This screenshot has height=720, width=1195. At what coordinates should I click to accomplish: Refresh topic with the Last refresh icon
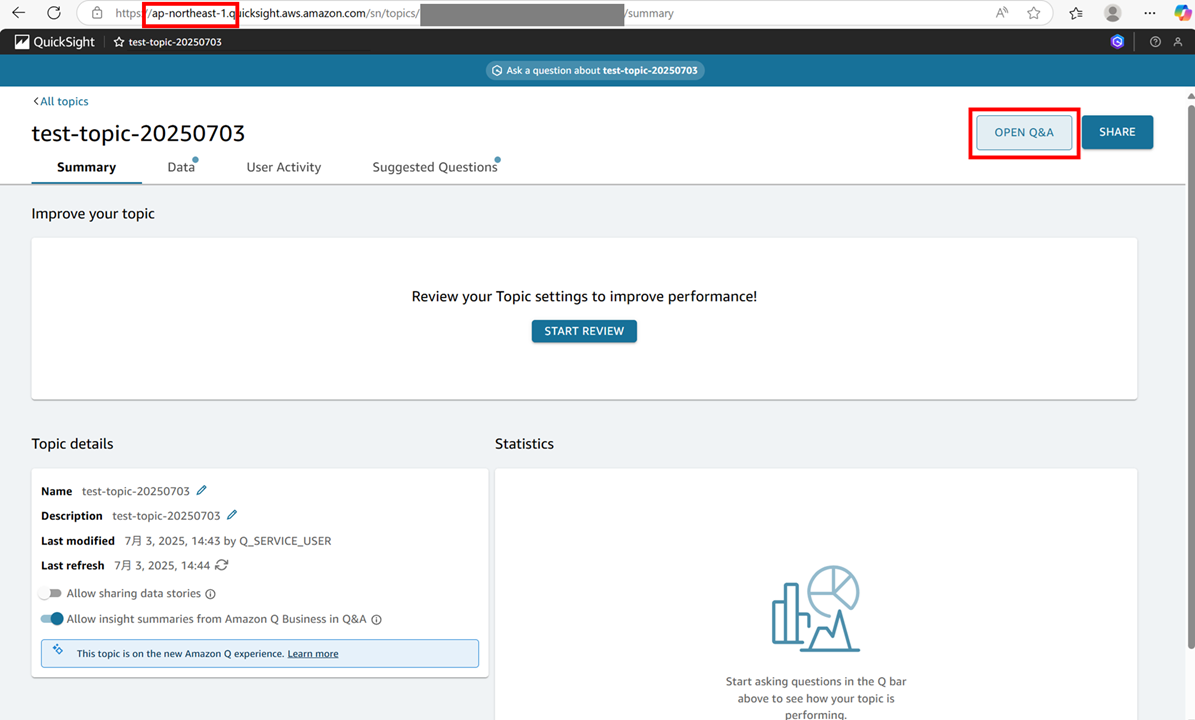point(222,565)
